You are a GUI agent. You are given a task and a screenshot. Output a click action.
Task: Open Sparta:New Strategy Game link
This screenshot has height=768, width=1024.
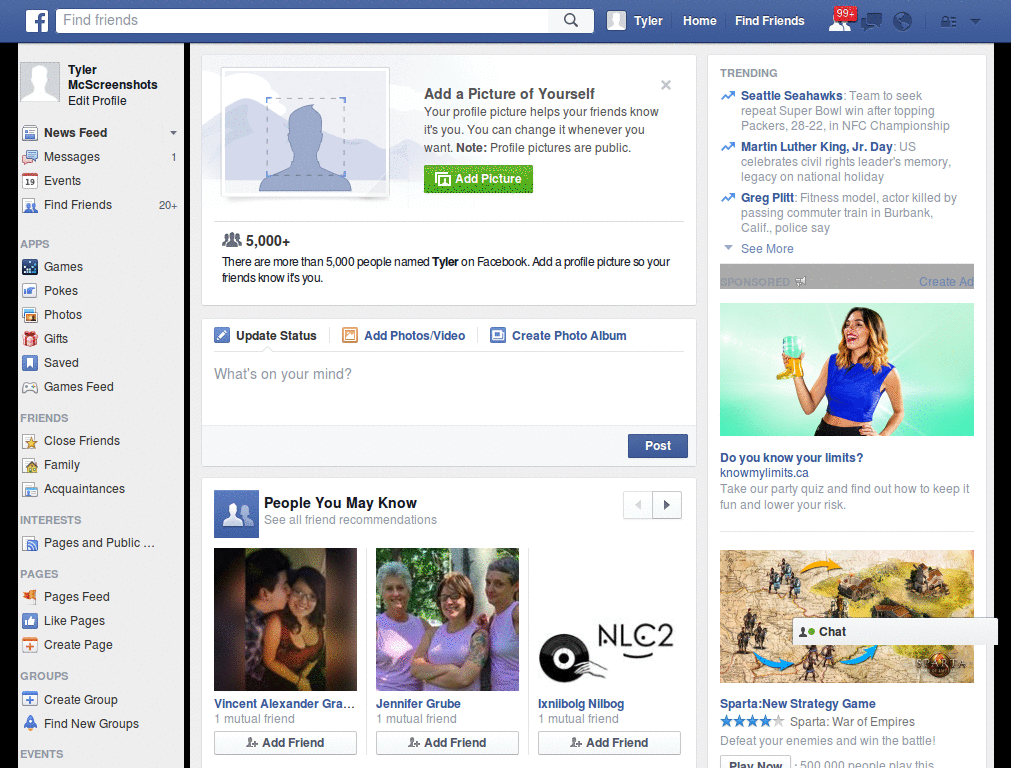[x=797, y=704]
